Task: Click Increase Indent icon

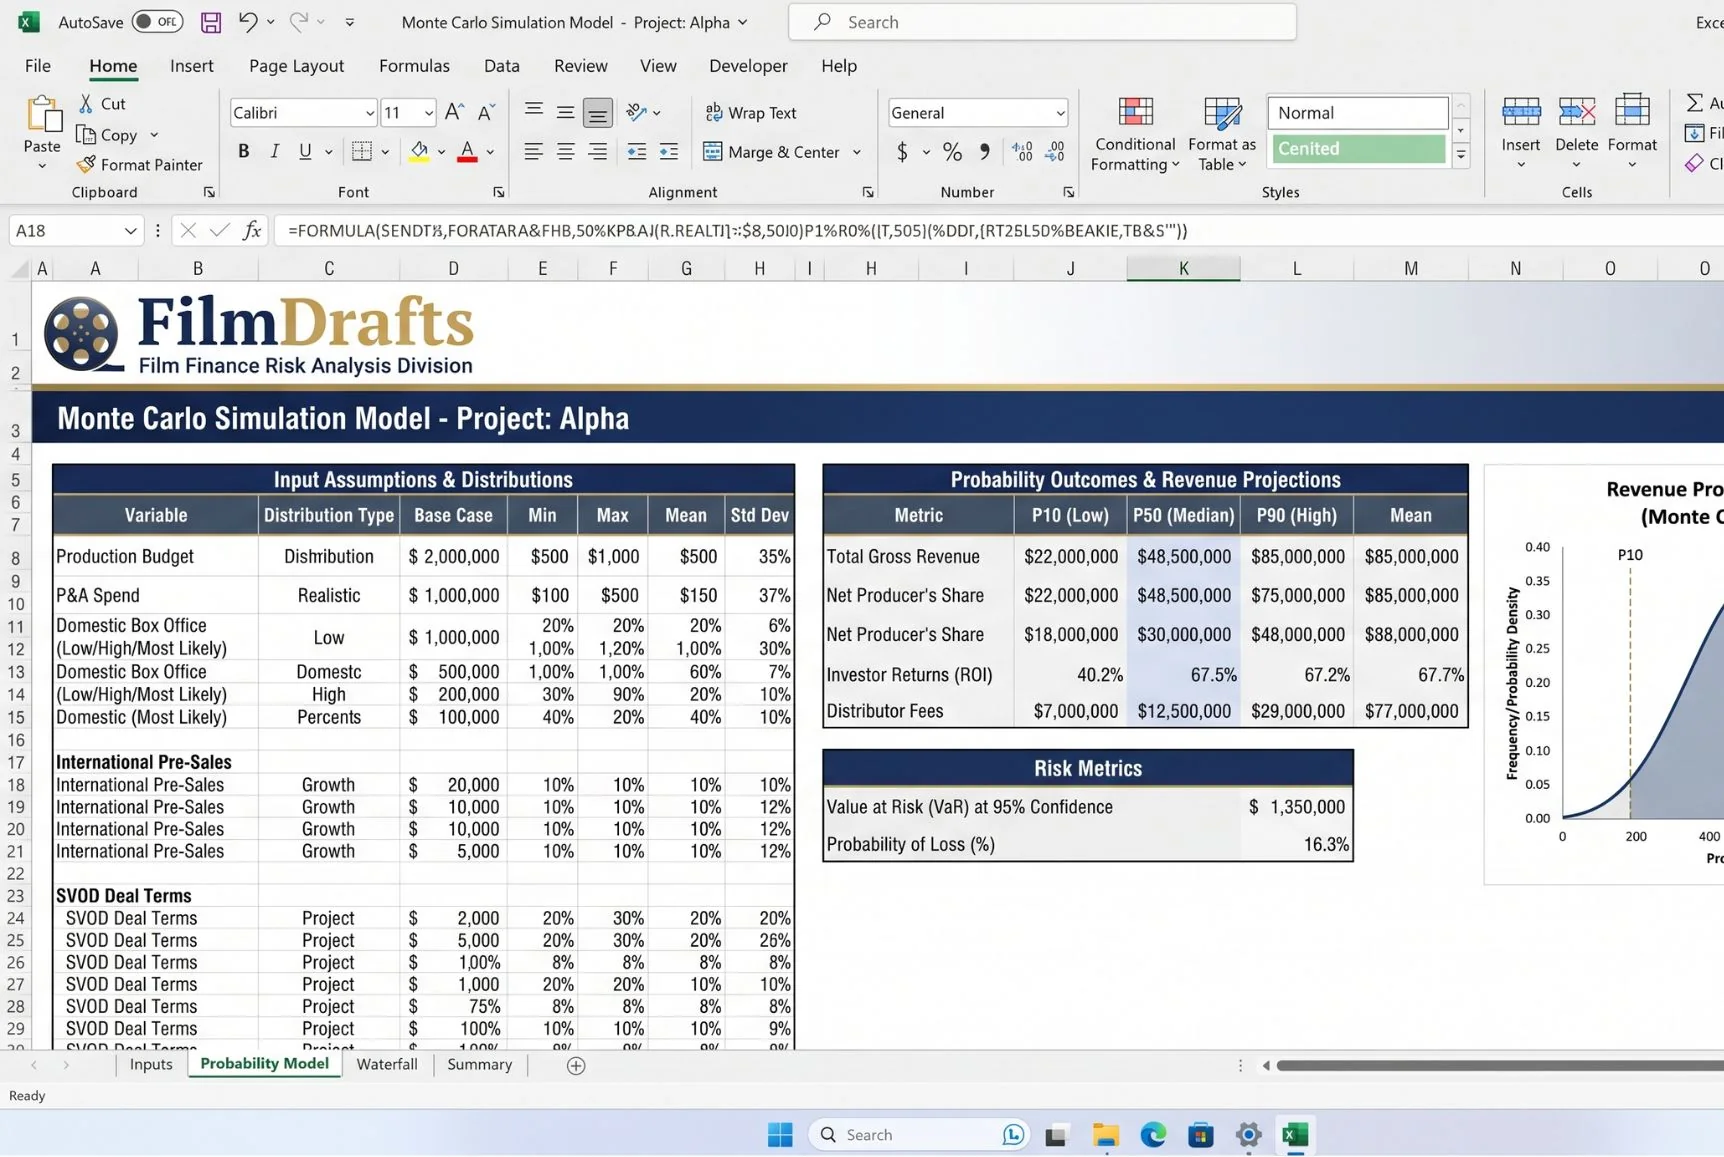Action: [x=668, y=151]
